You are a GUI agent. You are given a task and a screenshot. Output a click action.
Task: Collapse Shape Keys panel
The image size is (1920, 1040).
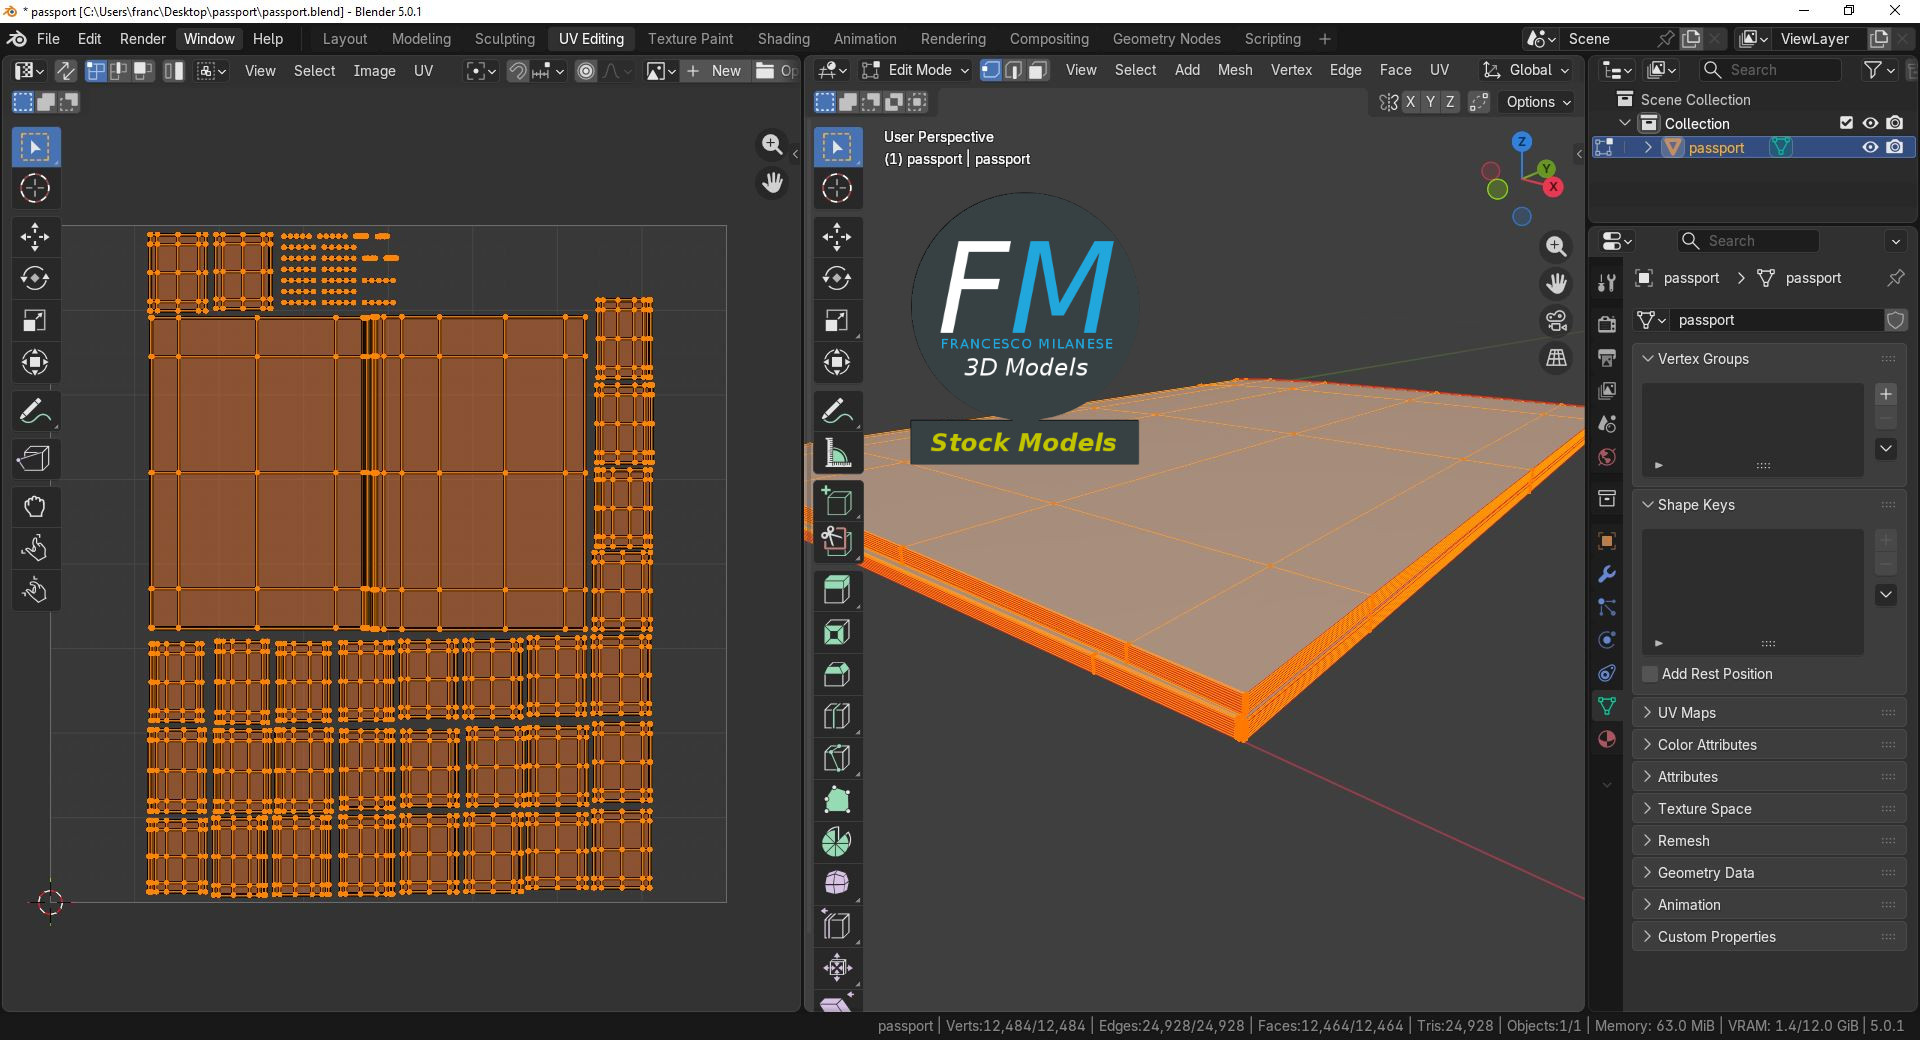click(1769, 505)
